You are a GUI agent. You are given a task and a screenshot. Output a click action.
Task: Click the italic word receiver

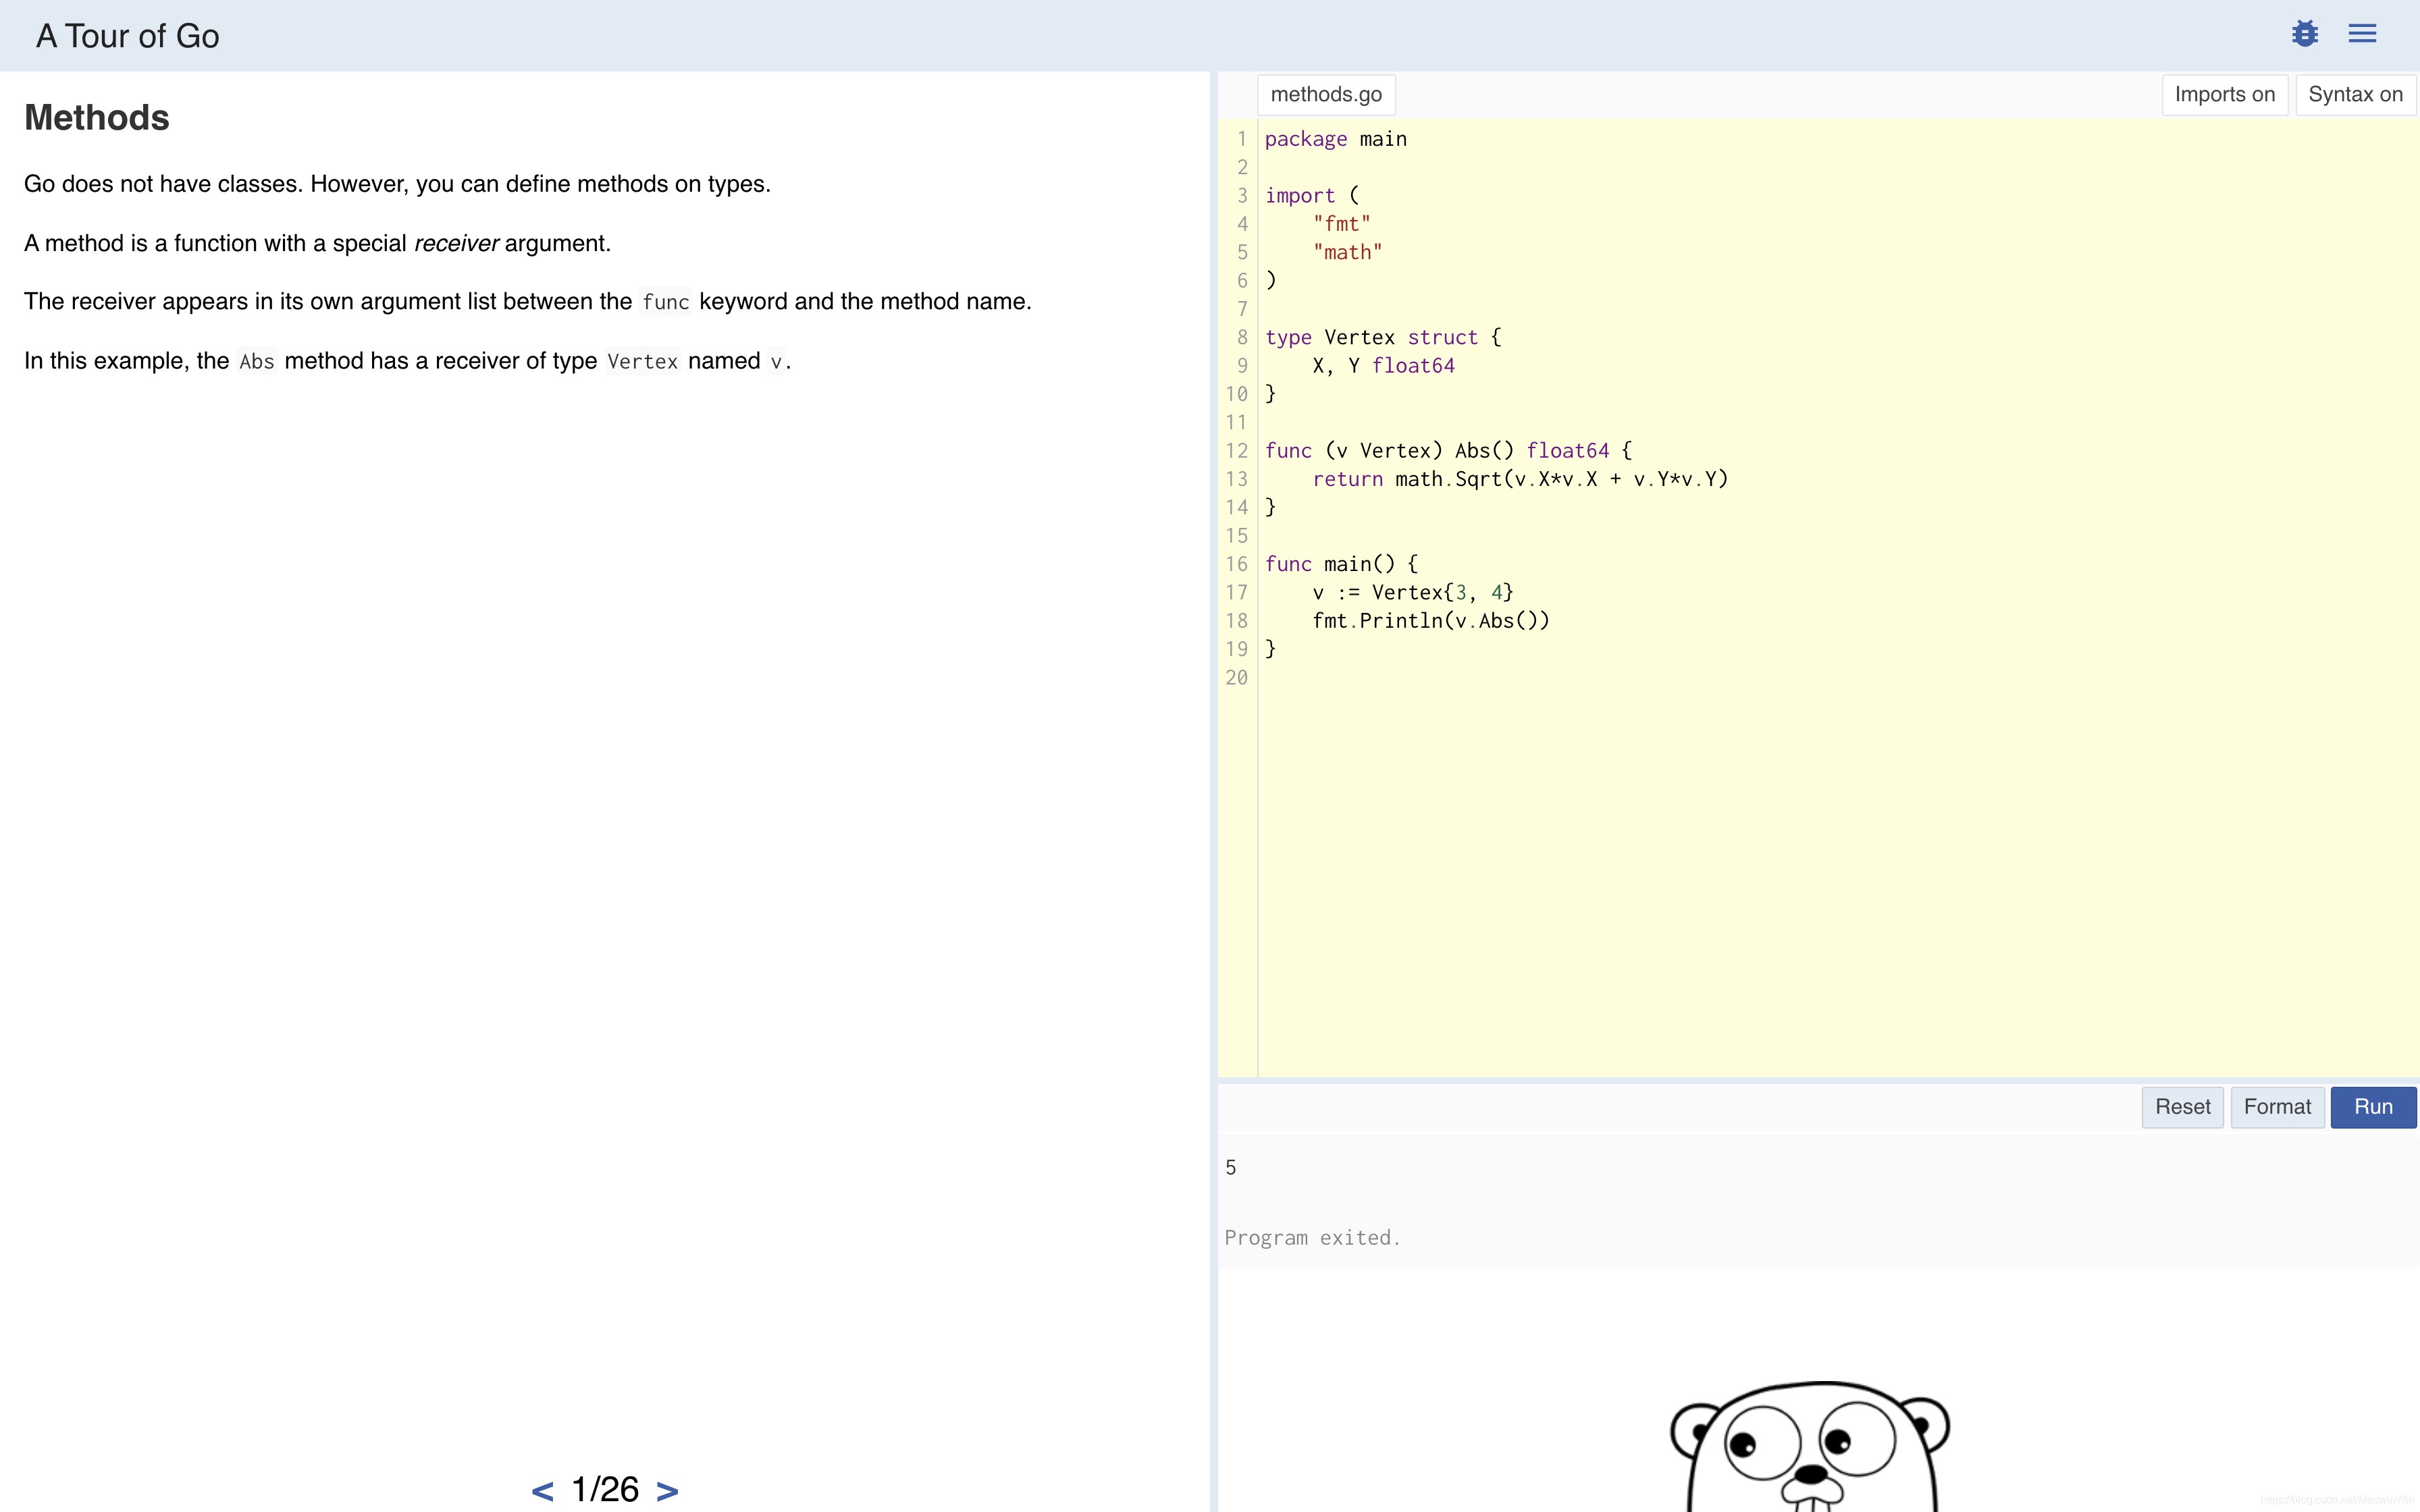[x=456, y=243]
